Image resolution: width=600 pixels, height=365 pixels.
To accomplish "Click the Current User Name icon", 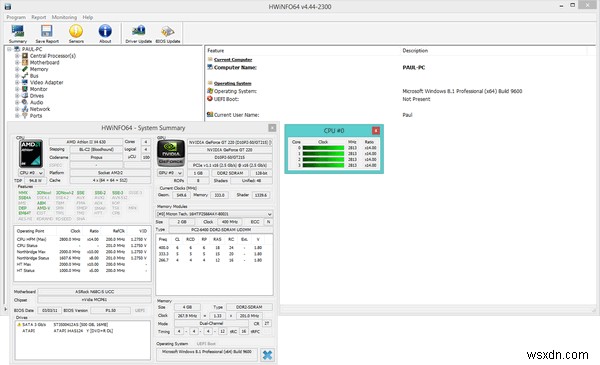I will (x=210, y=114).
